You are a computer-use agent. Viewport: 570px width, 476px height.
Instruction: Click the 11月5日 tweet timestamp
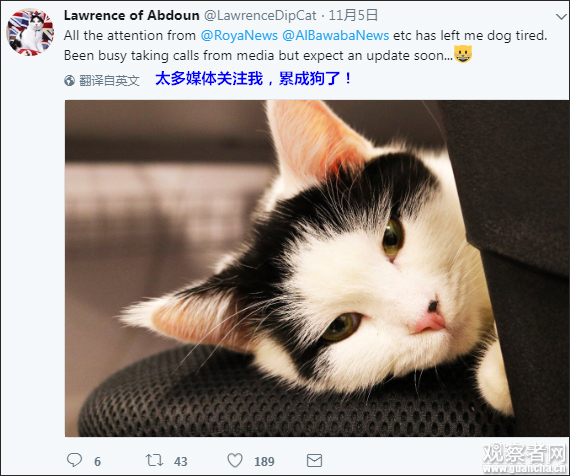click(353, 15)
